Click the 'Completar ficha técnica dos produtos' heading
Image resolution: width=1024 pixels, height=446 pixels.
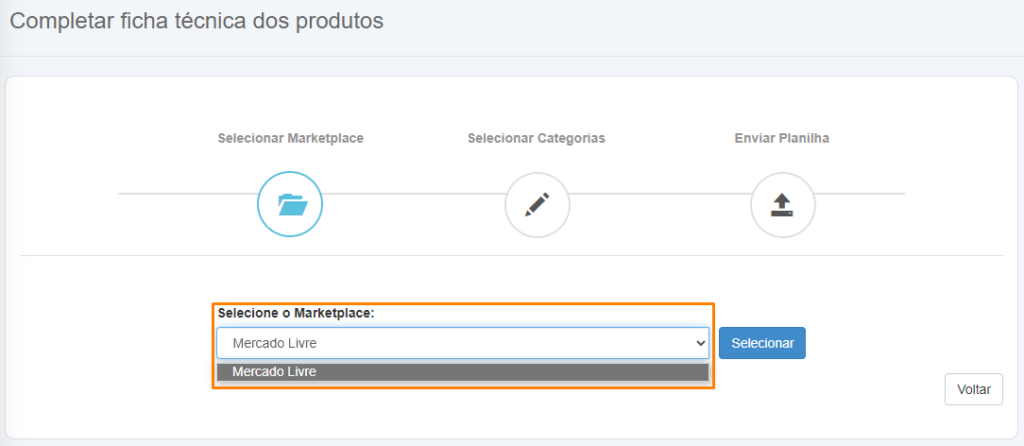[x=197, y=21]
